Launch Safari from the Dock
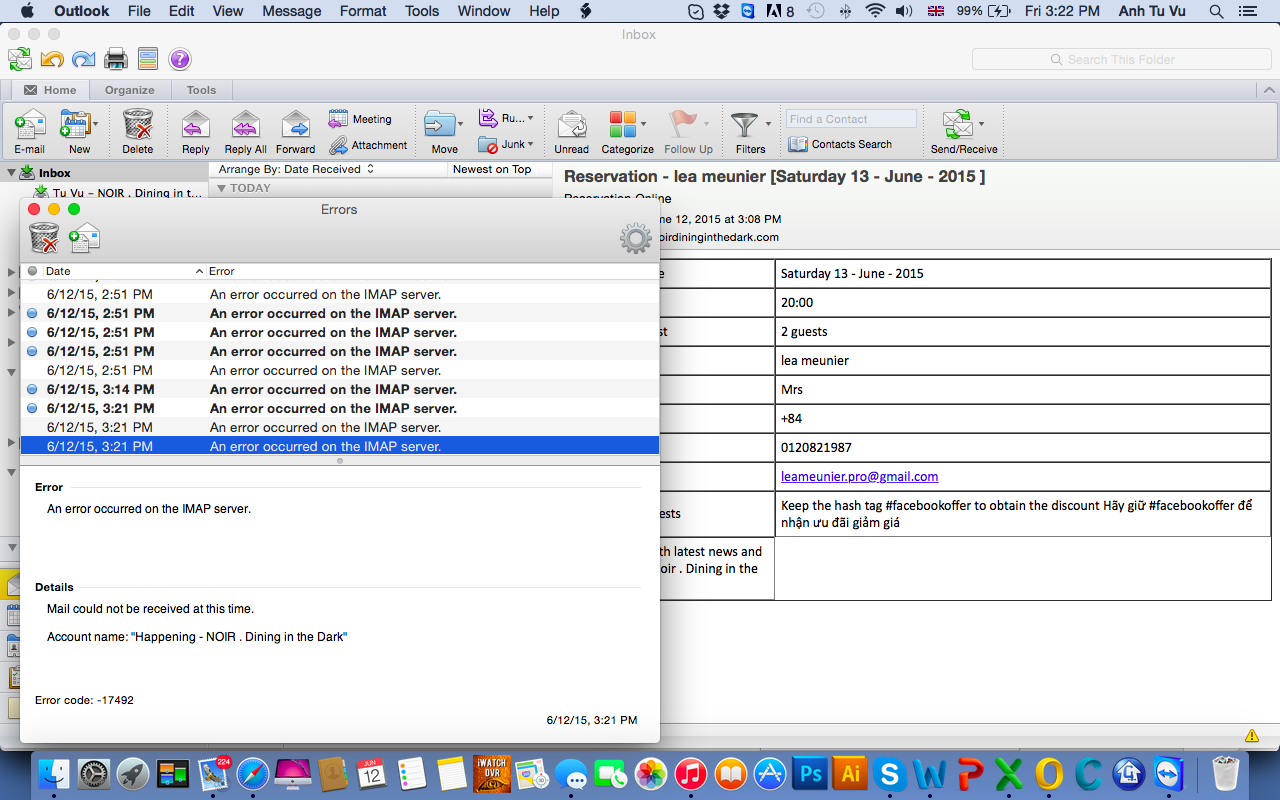 tap(253, 773)
